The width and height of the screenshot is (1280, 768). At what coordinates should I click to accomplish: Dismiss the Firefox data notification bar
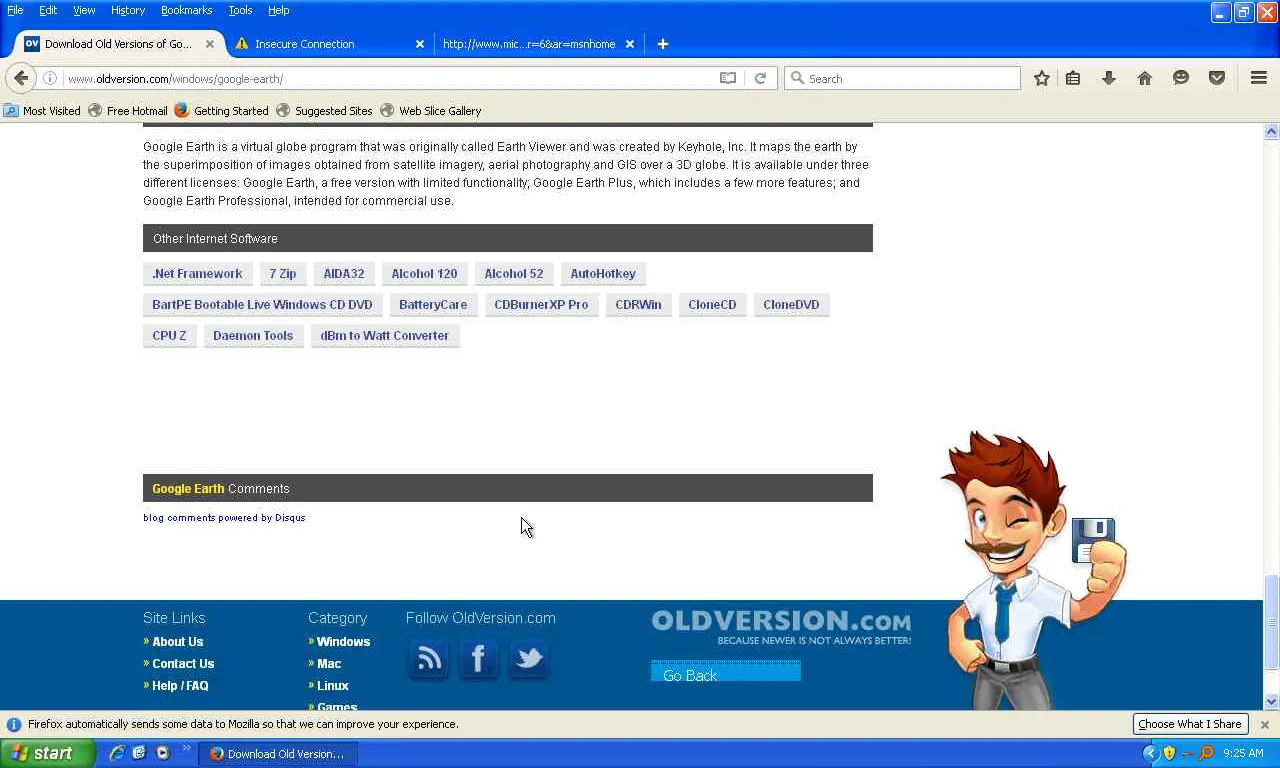point(1264,724)
